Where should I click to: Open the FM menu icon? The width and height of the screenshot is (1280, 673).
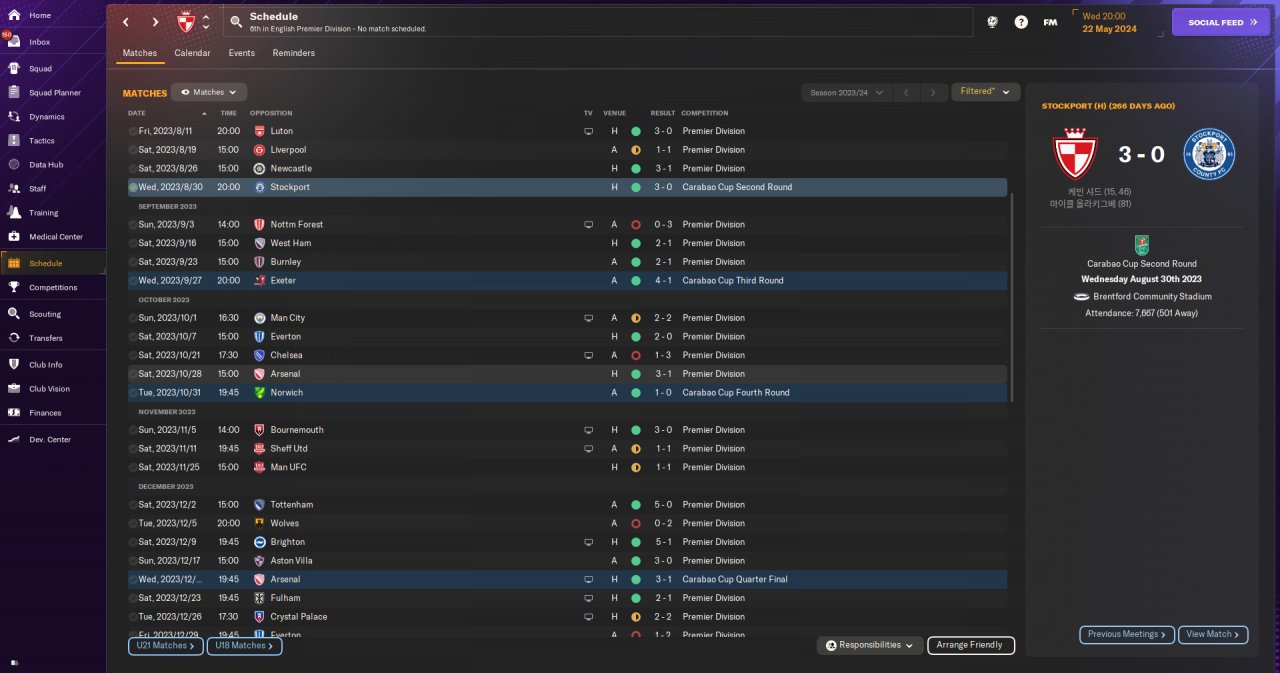[1050, 22]
